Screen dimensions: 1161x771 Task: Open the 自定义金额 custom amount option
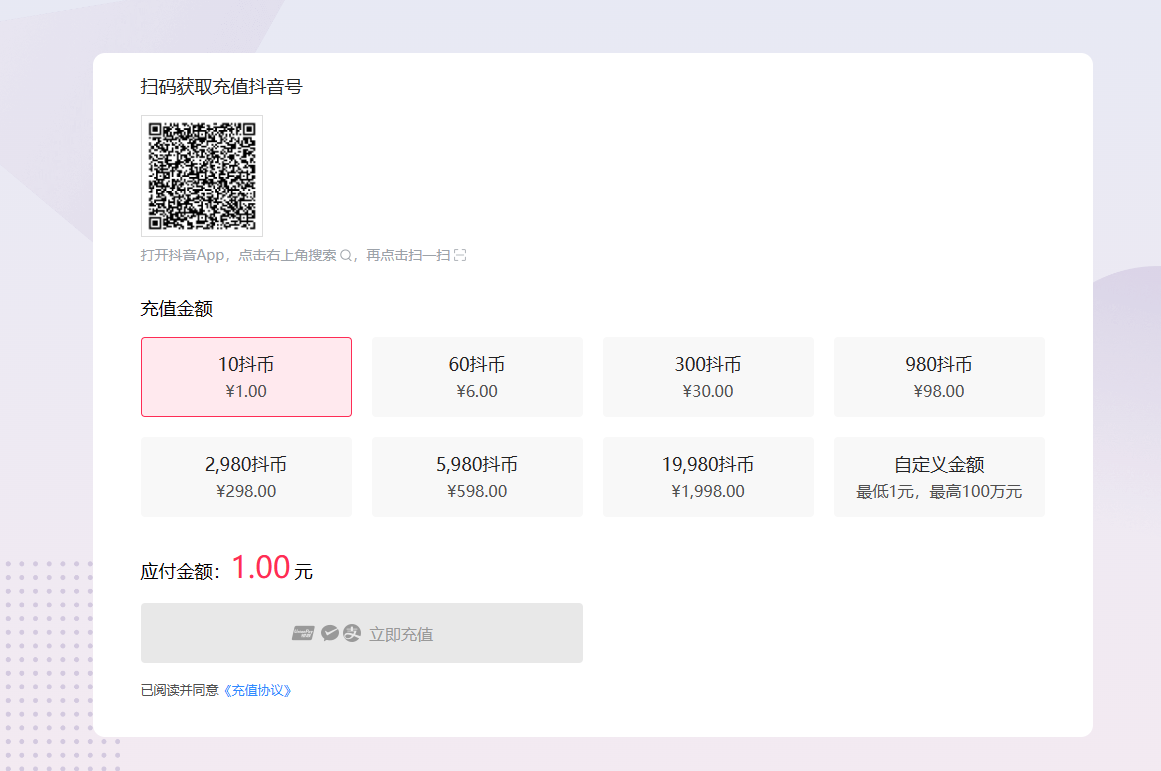point(939,477)
